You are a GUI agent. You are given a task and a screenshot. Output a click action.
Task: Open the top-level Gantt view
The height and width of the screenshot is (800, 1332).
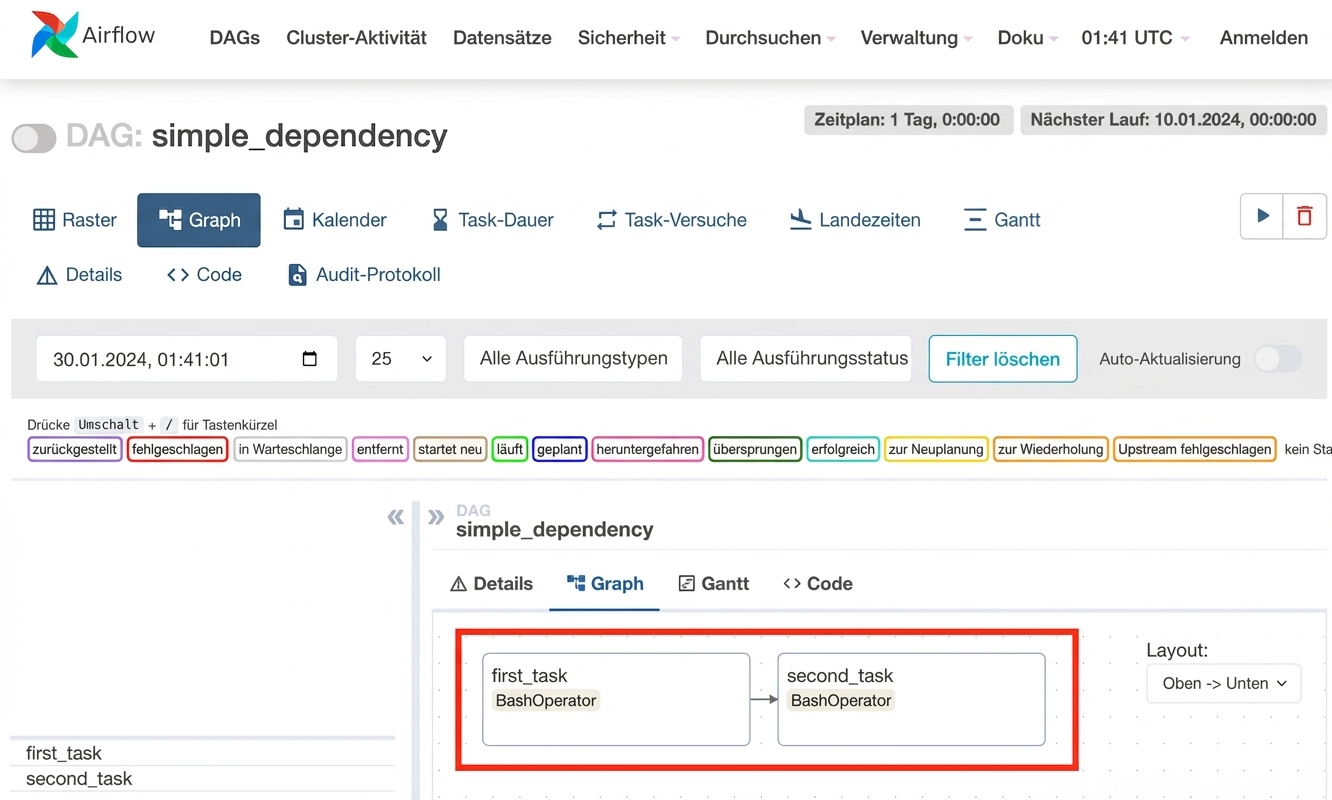point(1002,220)
